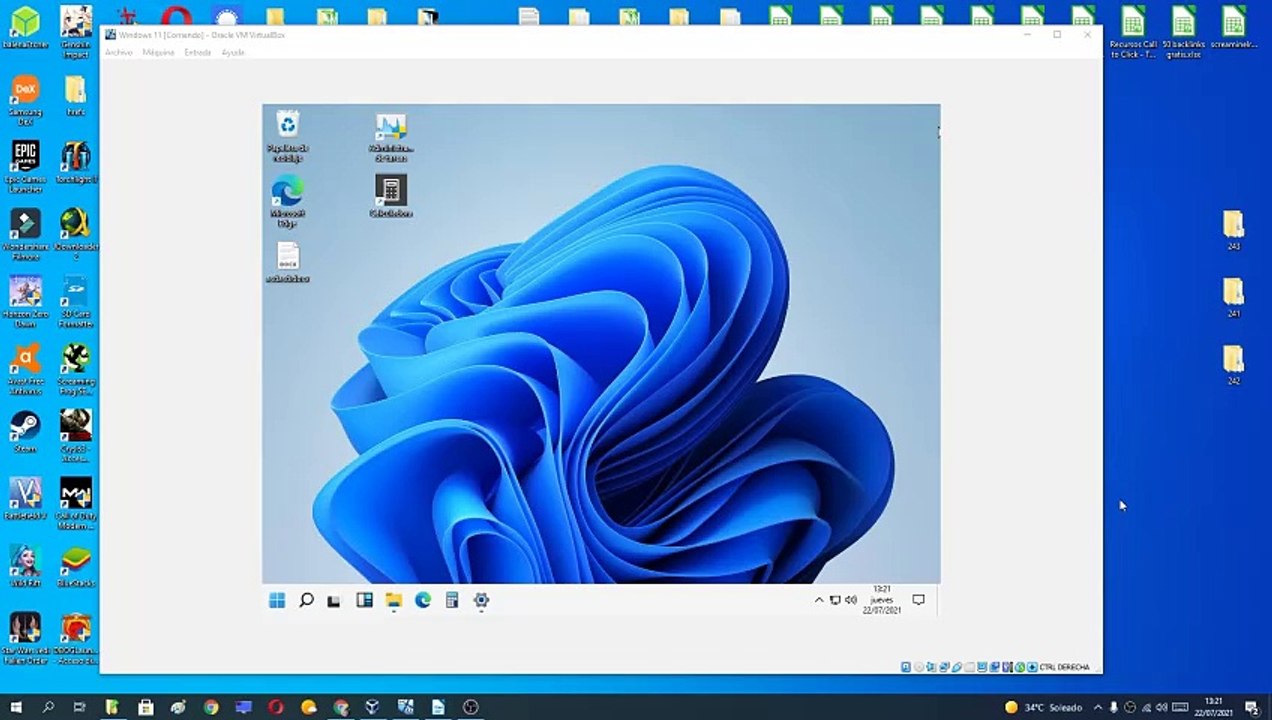
Task: Open Opera on host taskbar
Action: click(276, 707)
